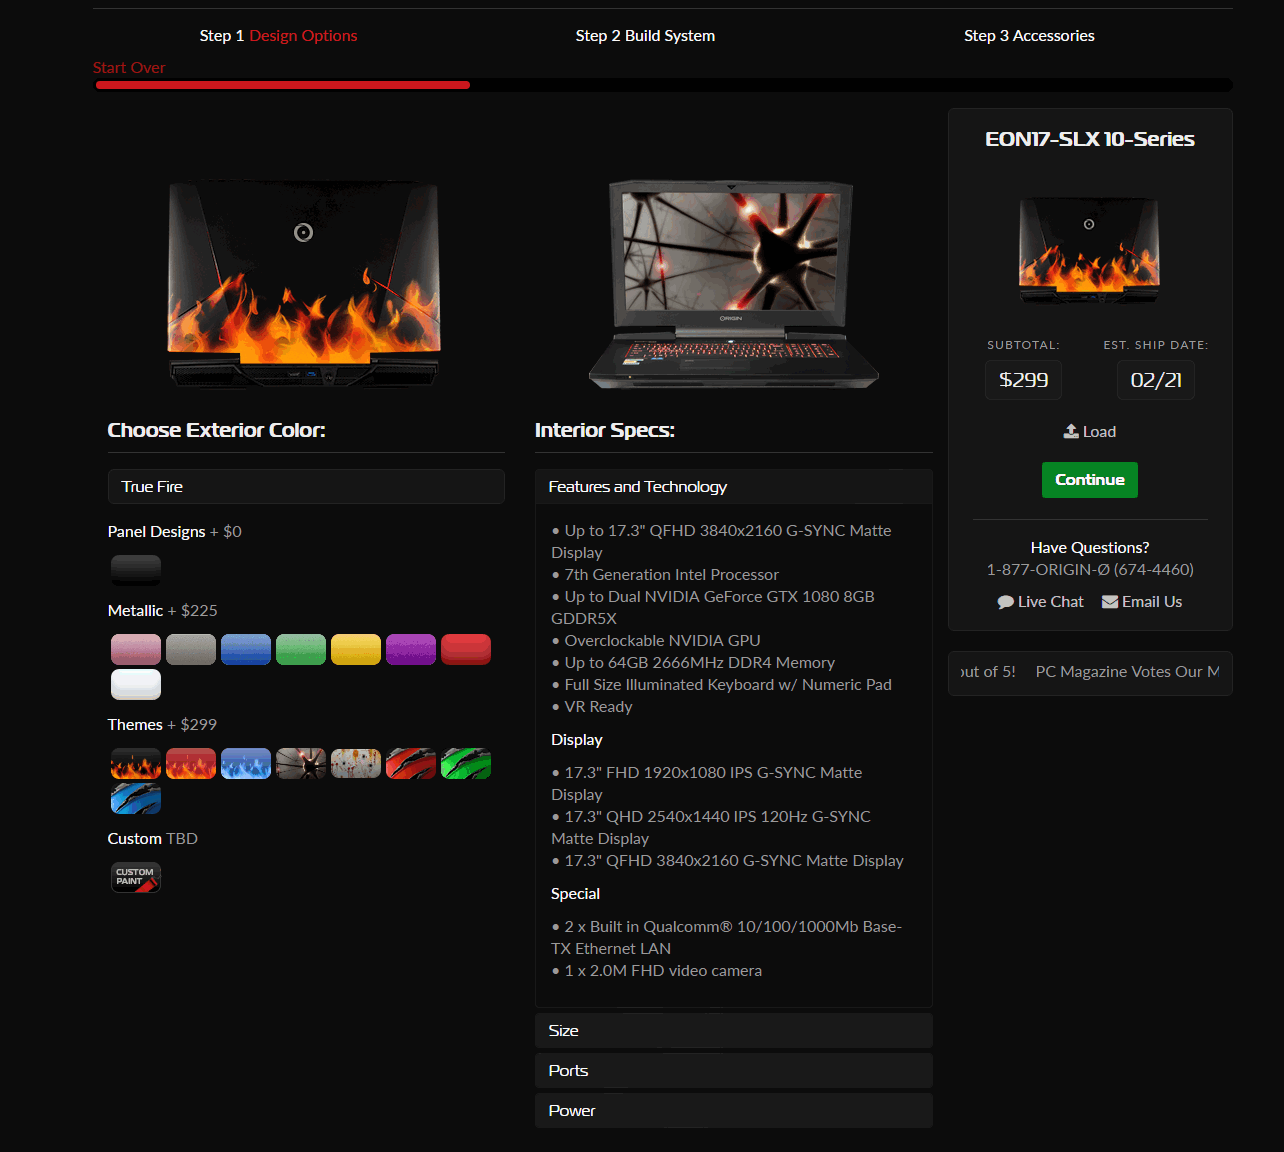Collapse the Features and Technology section

734,487
